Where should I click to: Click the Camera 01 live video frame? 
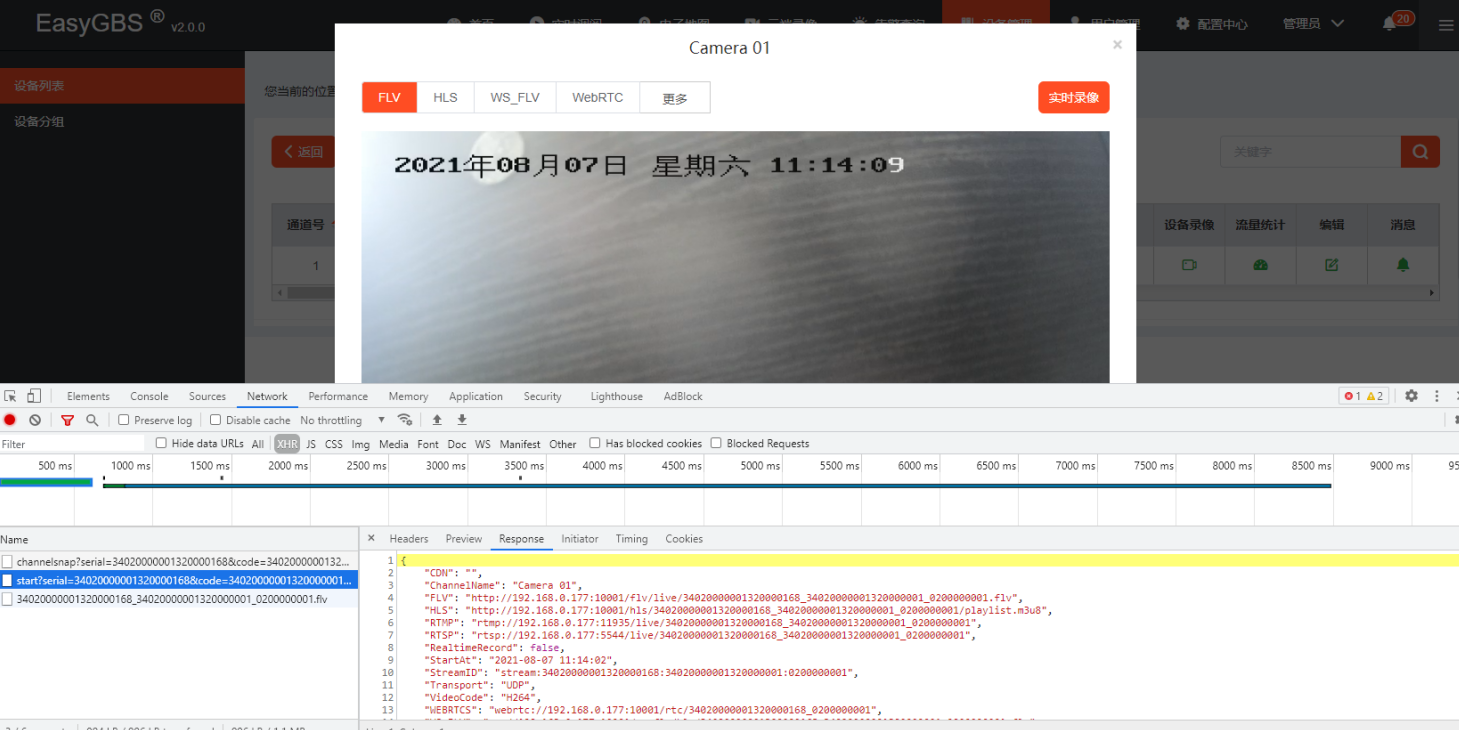[x=735, y=257]
